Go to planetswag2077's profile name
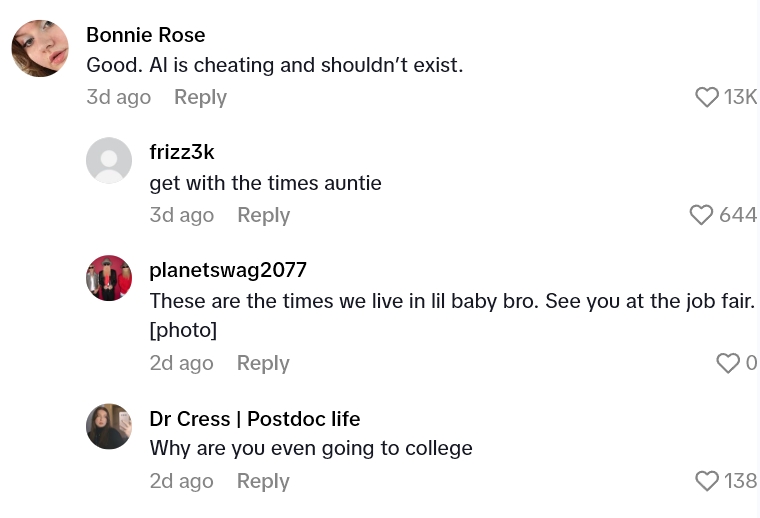 tap(228, 270)
